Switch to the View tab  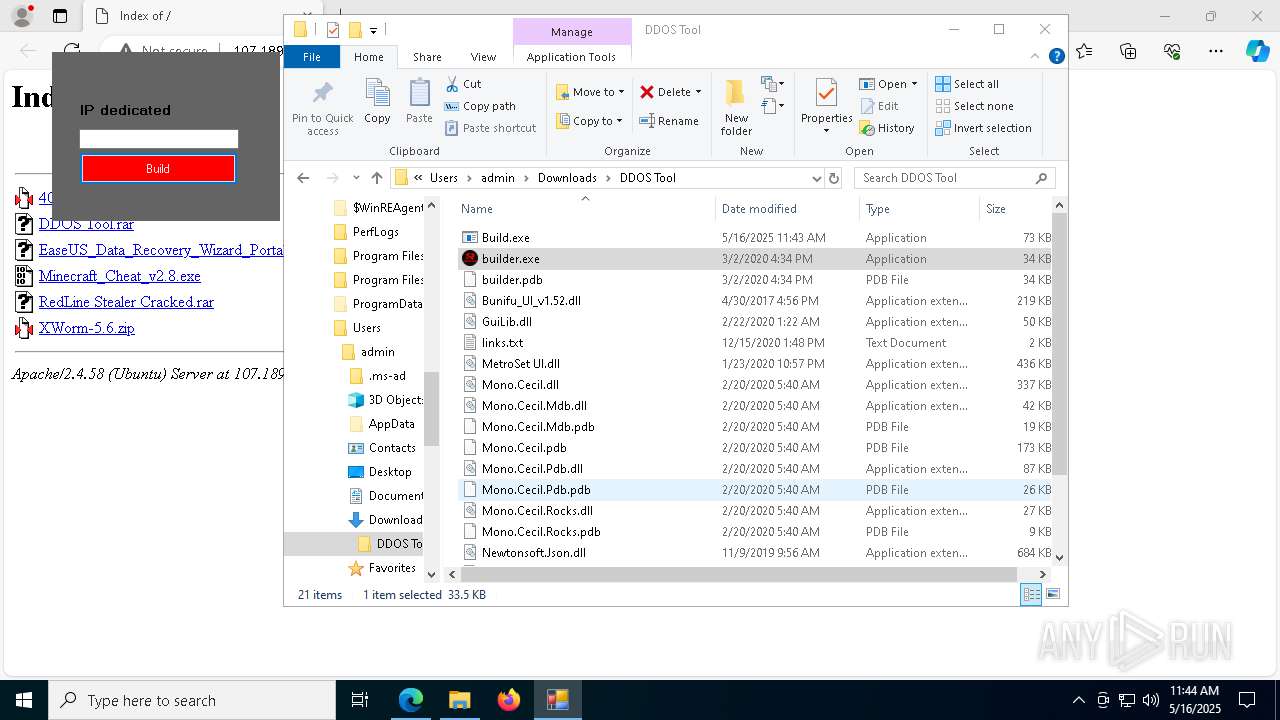(x=483, y=57)
